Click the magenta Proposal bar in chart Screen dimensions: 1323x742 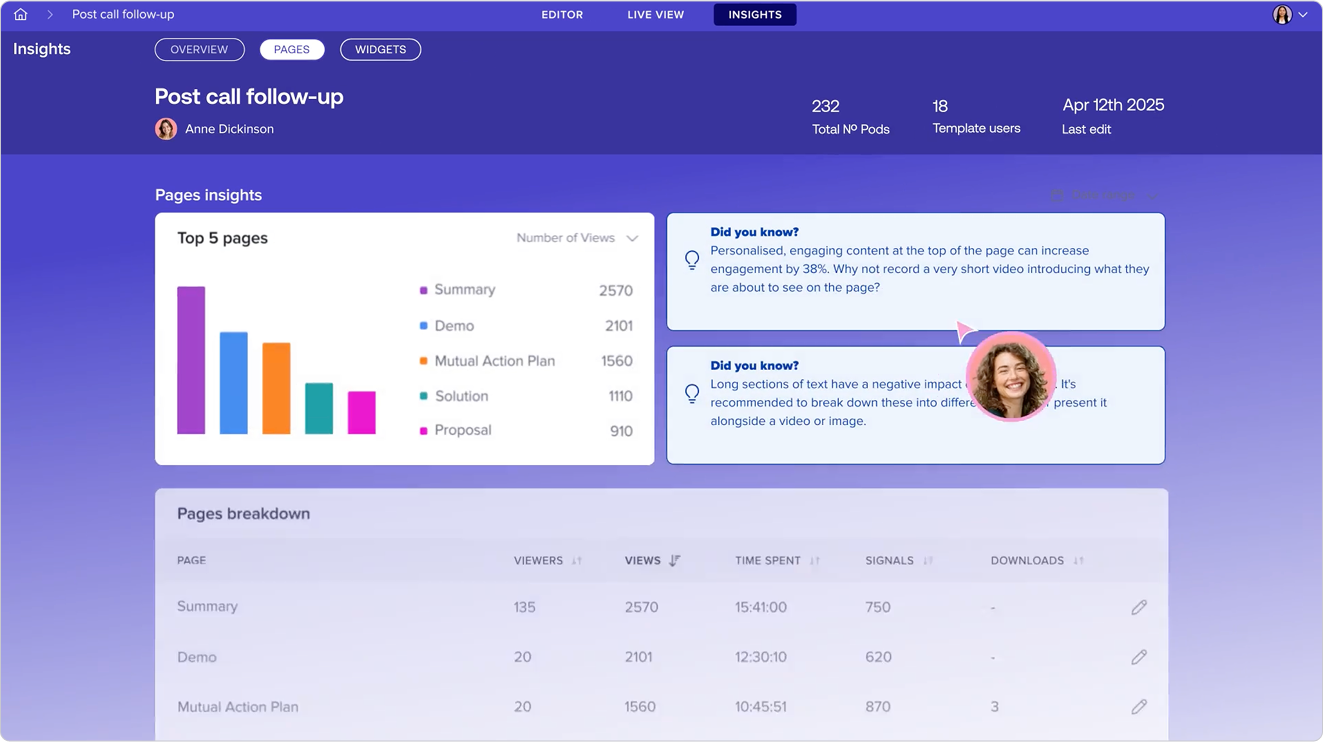362,412
